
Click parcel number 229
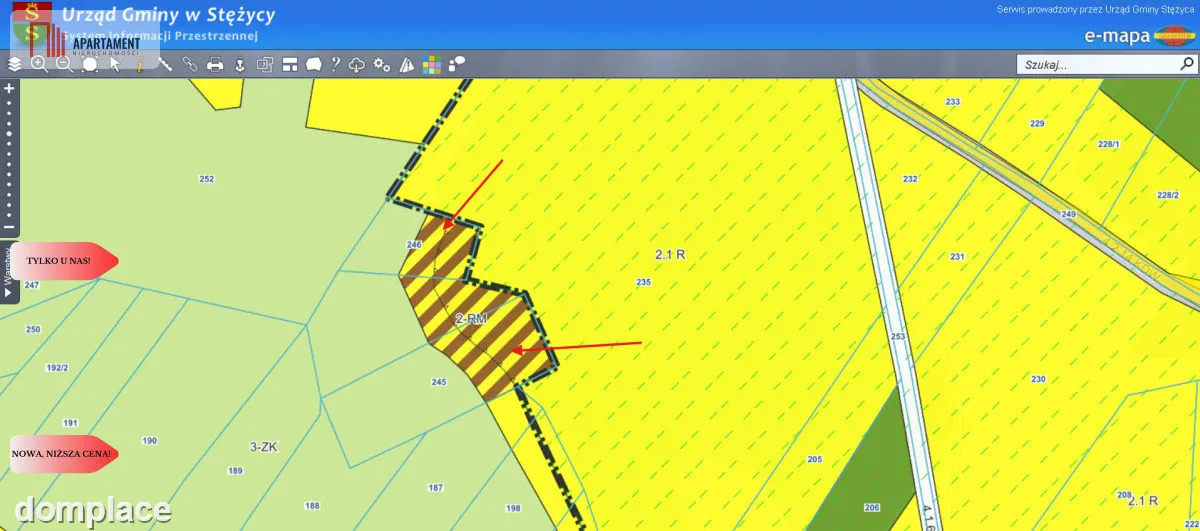tap(1037, 123)
